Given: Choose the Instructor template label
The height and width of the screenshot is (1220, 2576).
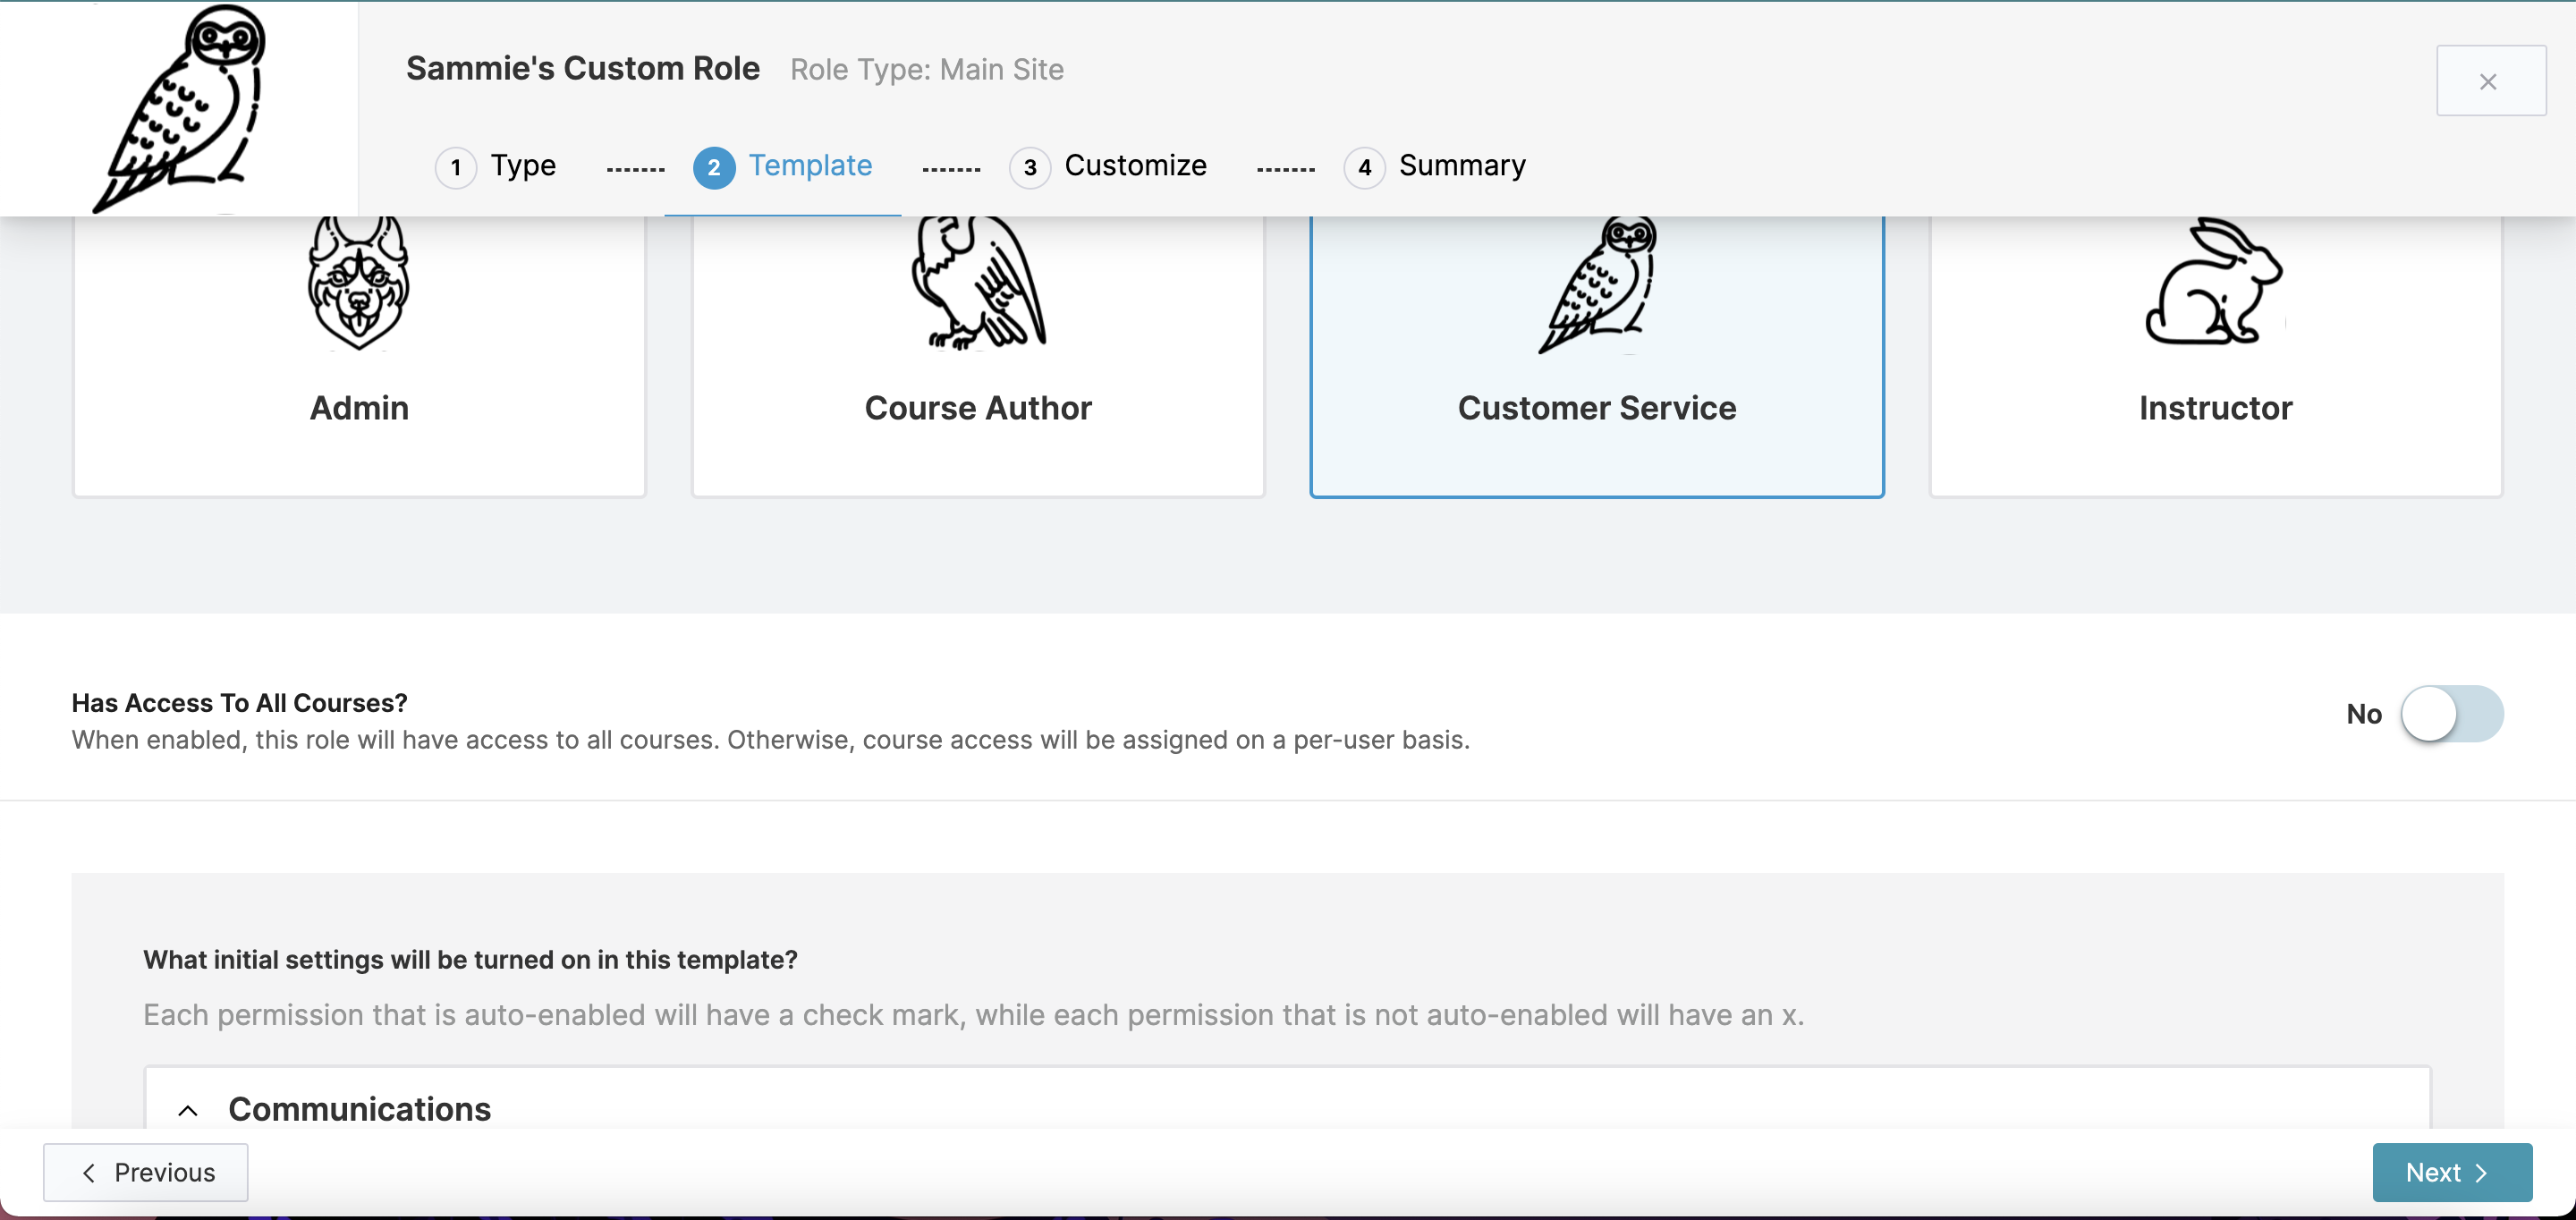Looking at the screenshot, I should pyautogui.click(x=2215, y=408).
